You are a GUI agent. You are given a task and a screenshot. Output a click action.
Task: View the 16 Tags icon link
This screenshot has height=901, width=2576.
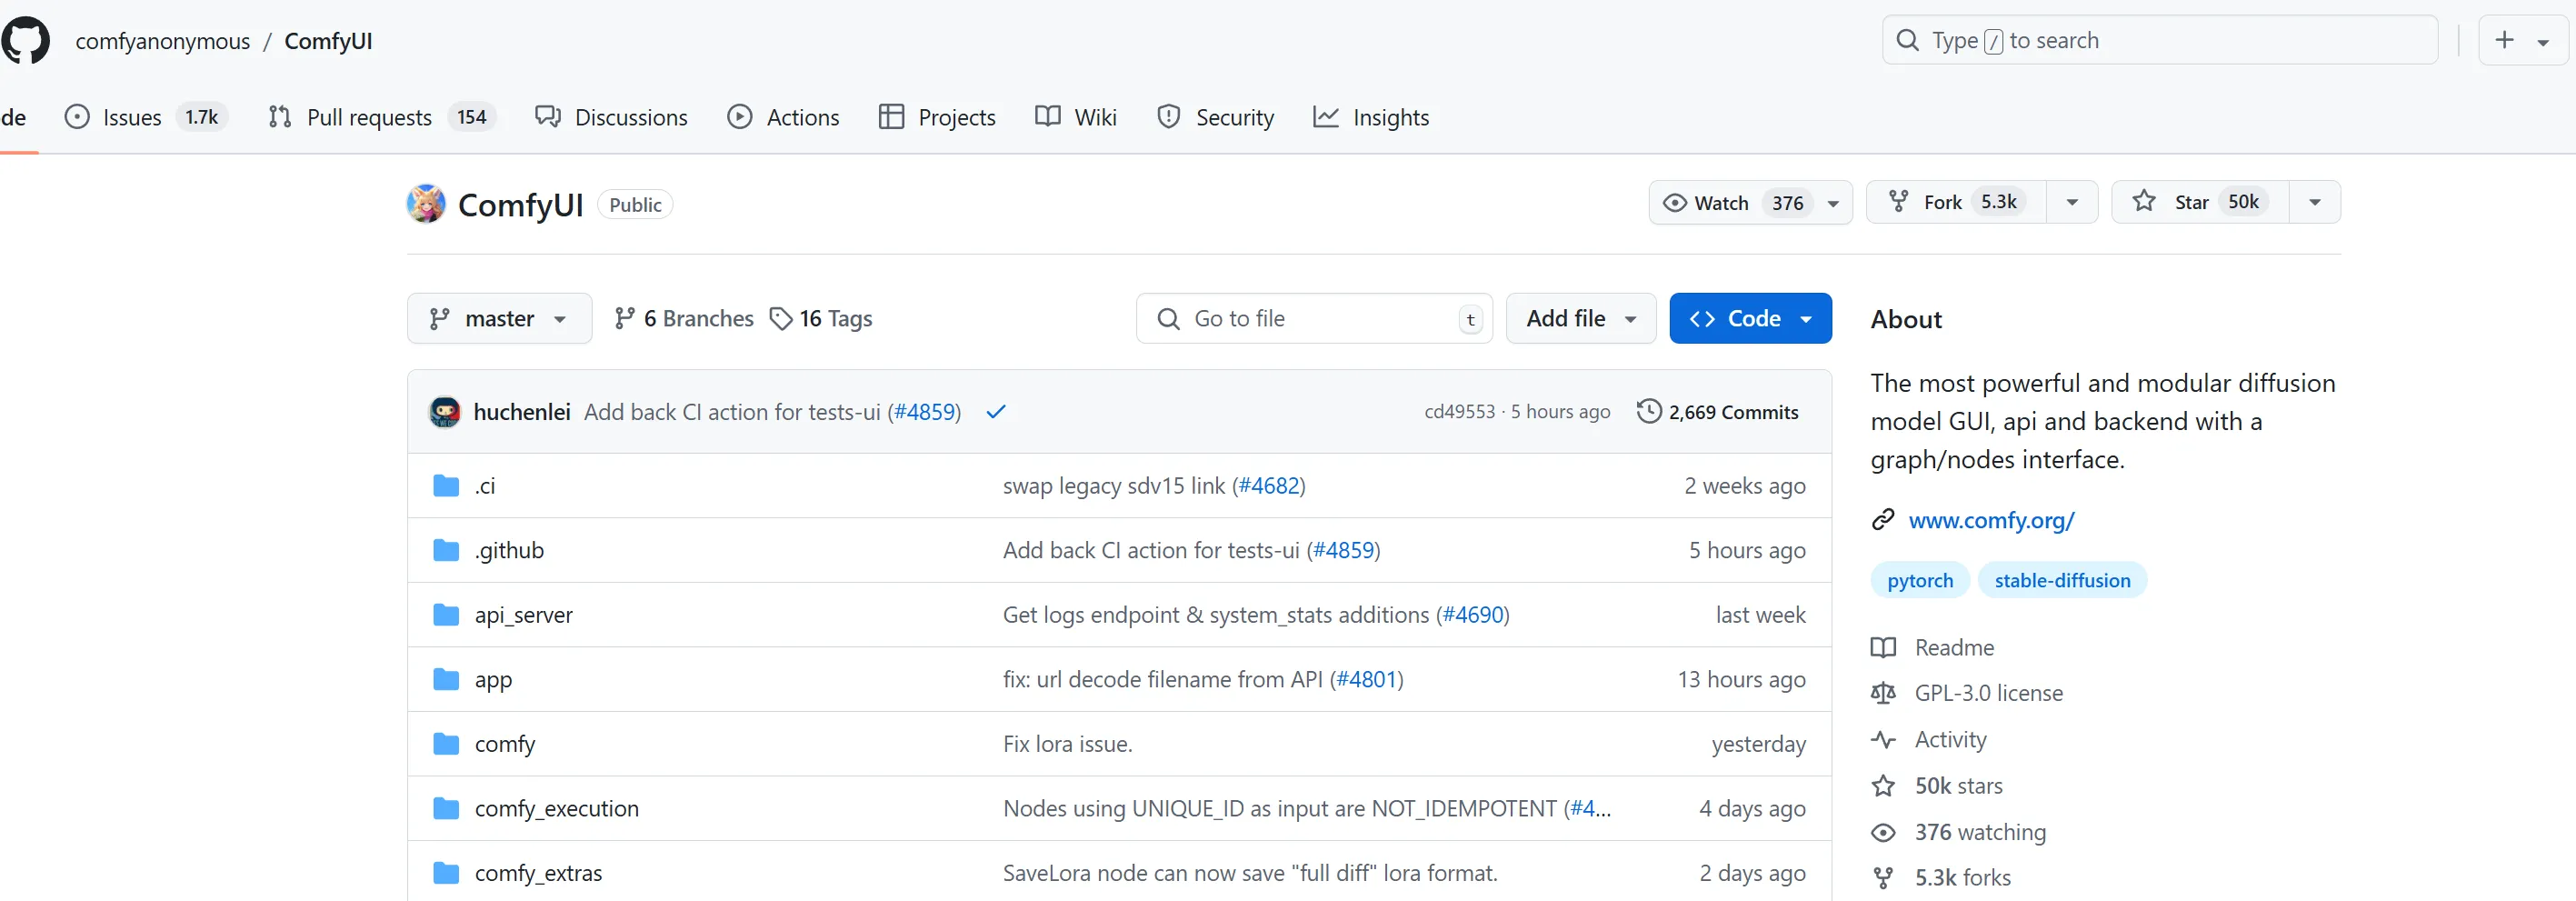click(781, 318)
